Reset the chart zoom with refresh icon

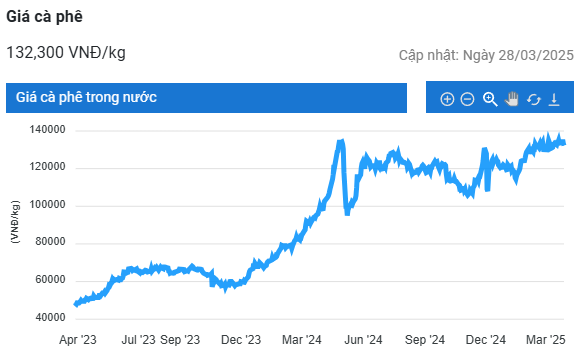(534, 100)
